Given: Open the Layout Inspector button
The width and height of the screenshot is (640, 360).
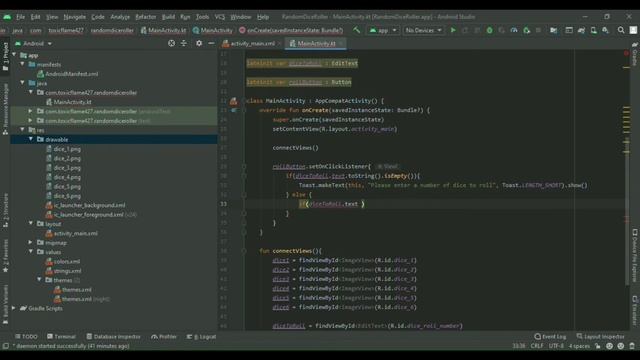Looking at the screenshot, I should point(600,337).
